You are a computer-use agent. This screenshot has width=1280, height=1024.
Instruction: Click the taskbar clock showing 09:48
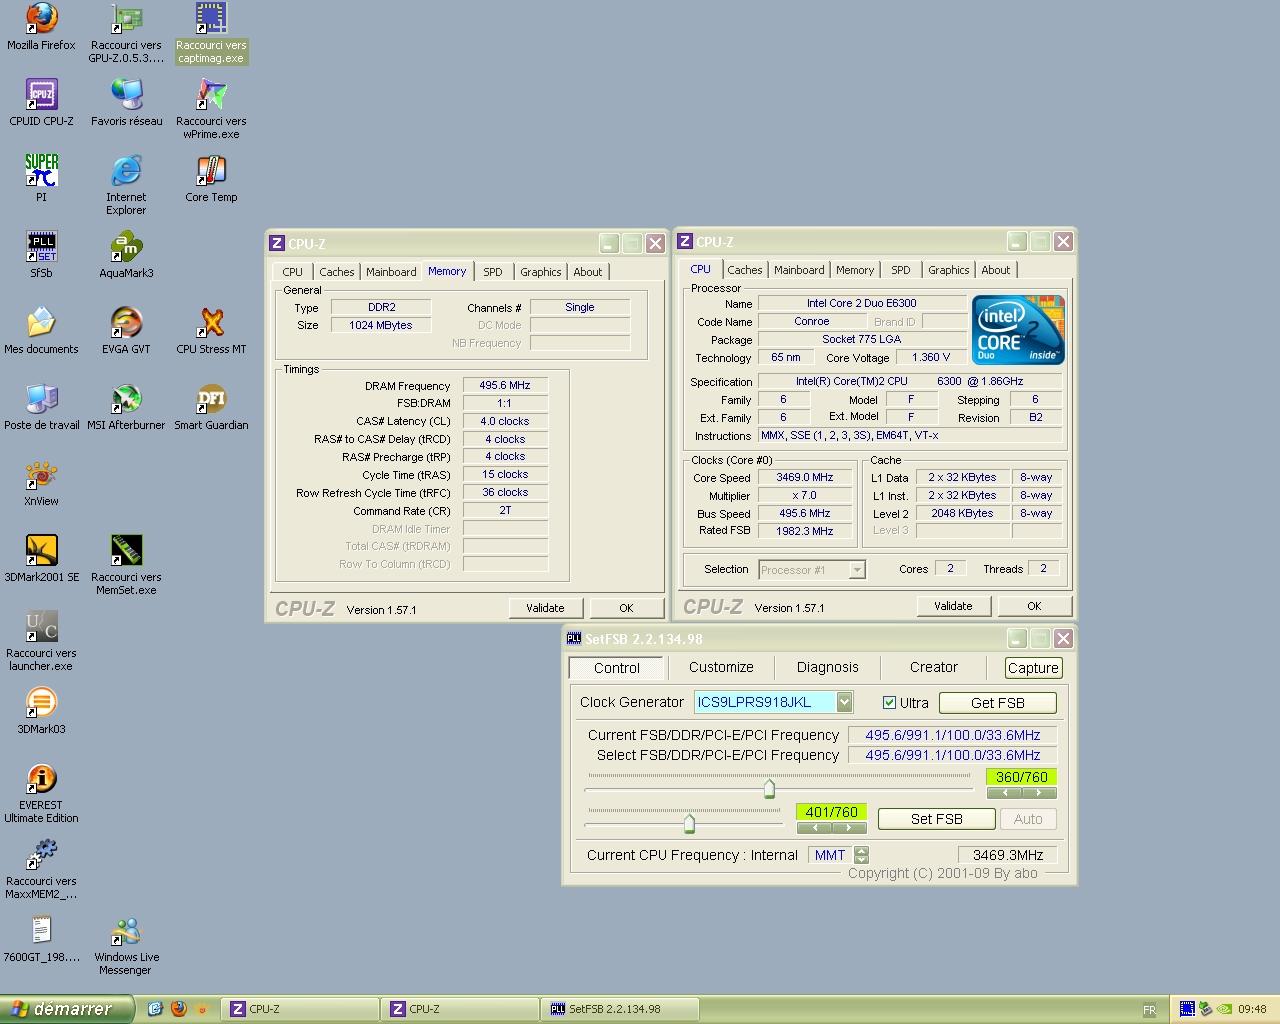pyautogui.click(x=1252, y=1010)
